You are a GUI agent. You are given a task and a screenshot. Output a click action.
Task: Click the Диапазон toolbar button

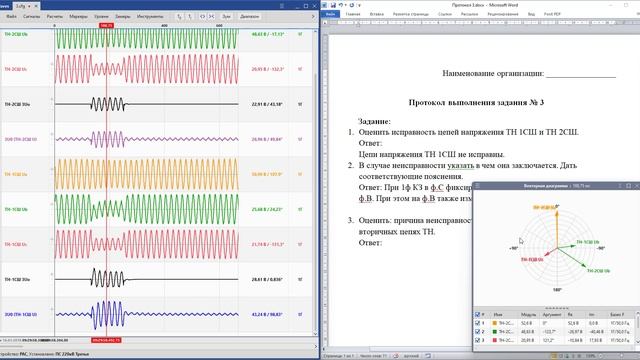pyautogui.click(x=249, y=17)
